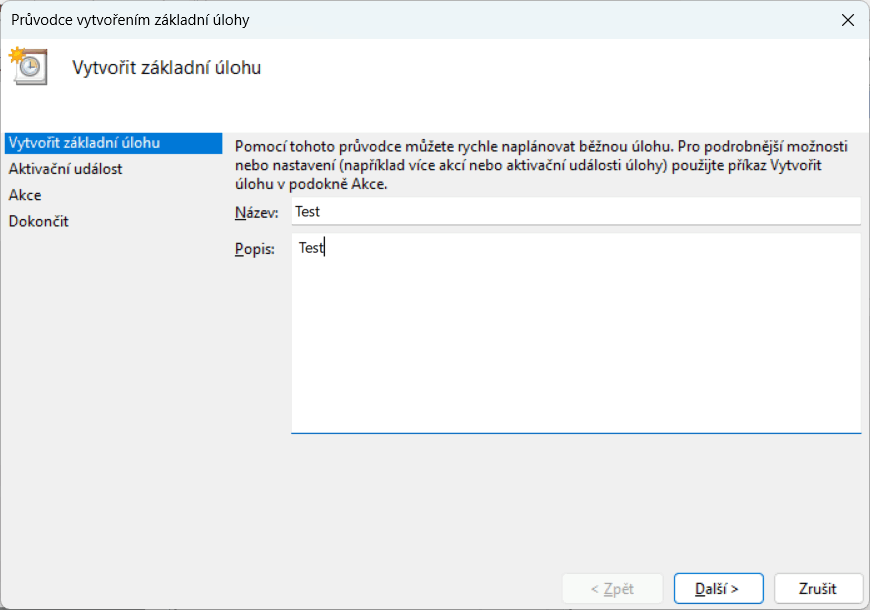The height and width of the screenshot is (610, 870).
Task: Click the introductory paragraph starting 'Pomocí tohoto průvodce'
Action: click(x=540, y=165)
